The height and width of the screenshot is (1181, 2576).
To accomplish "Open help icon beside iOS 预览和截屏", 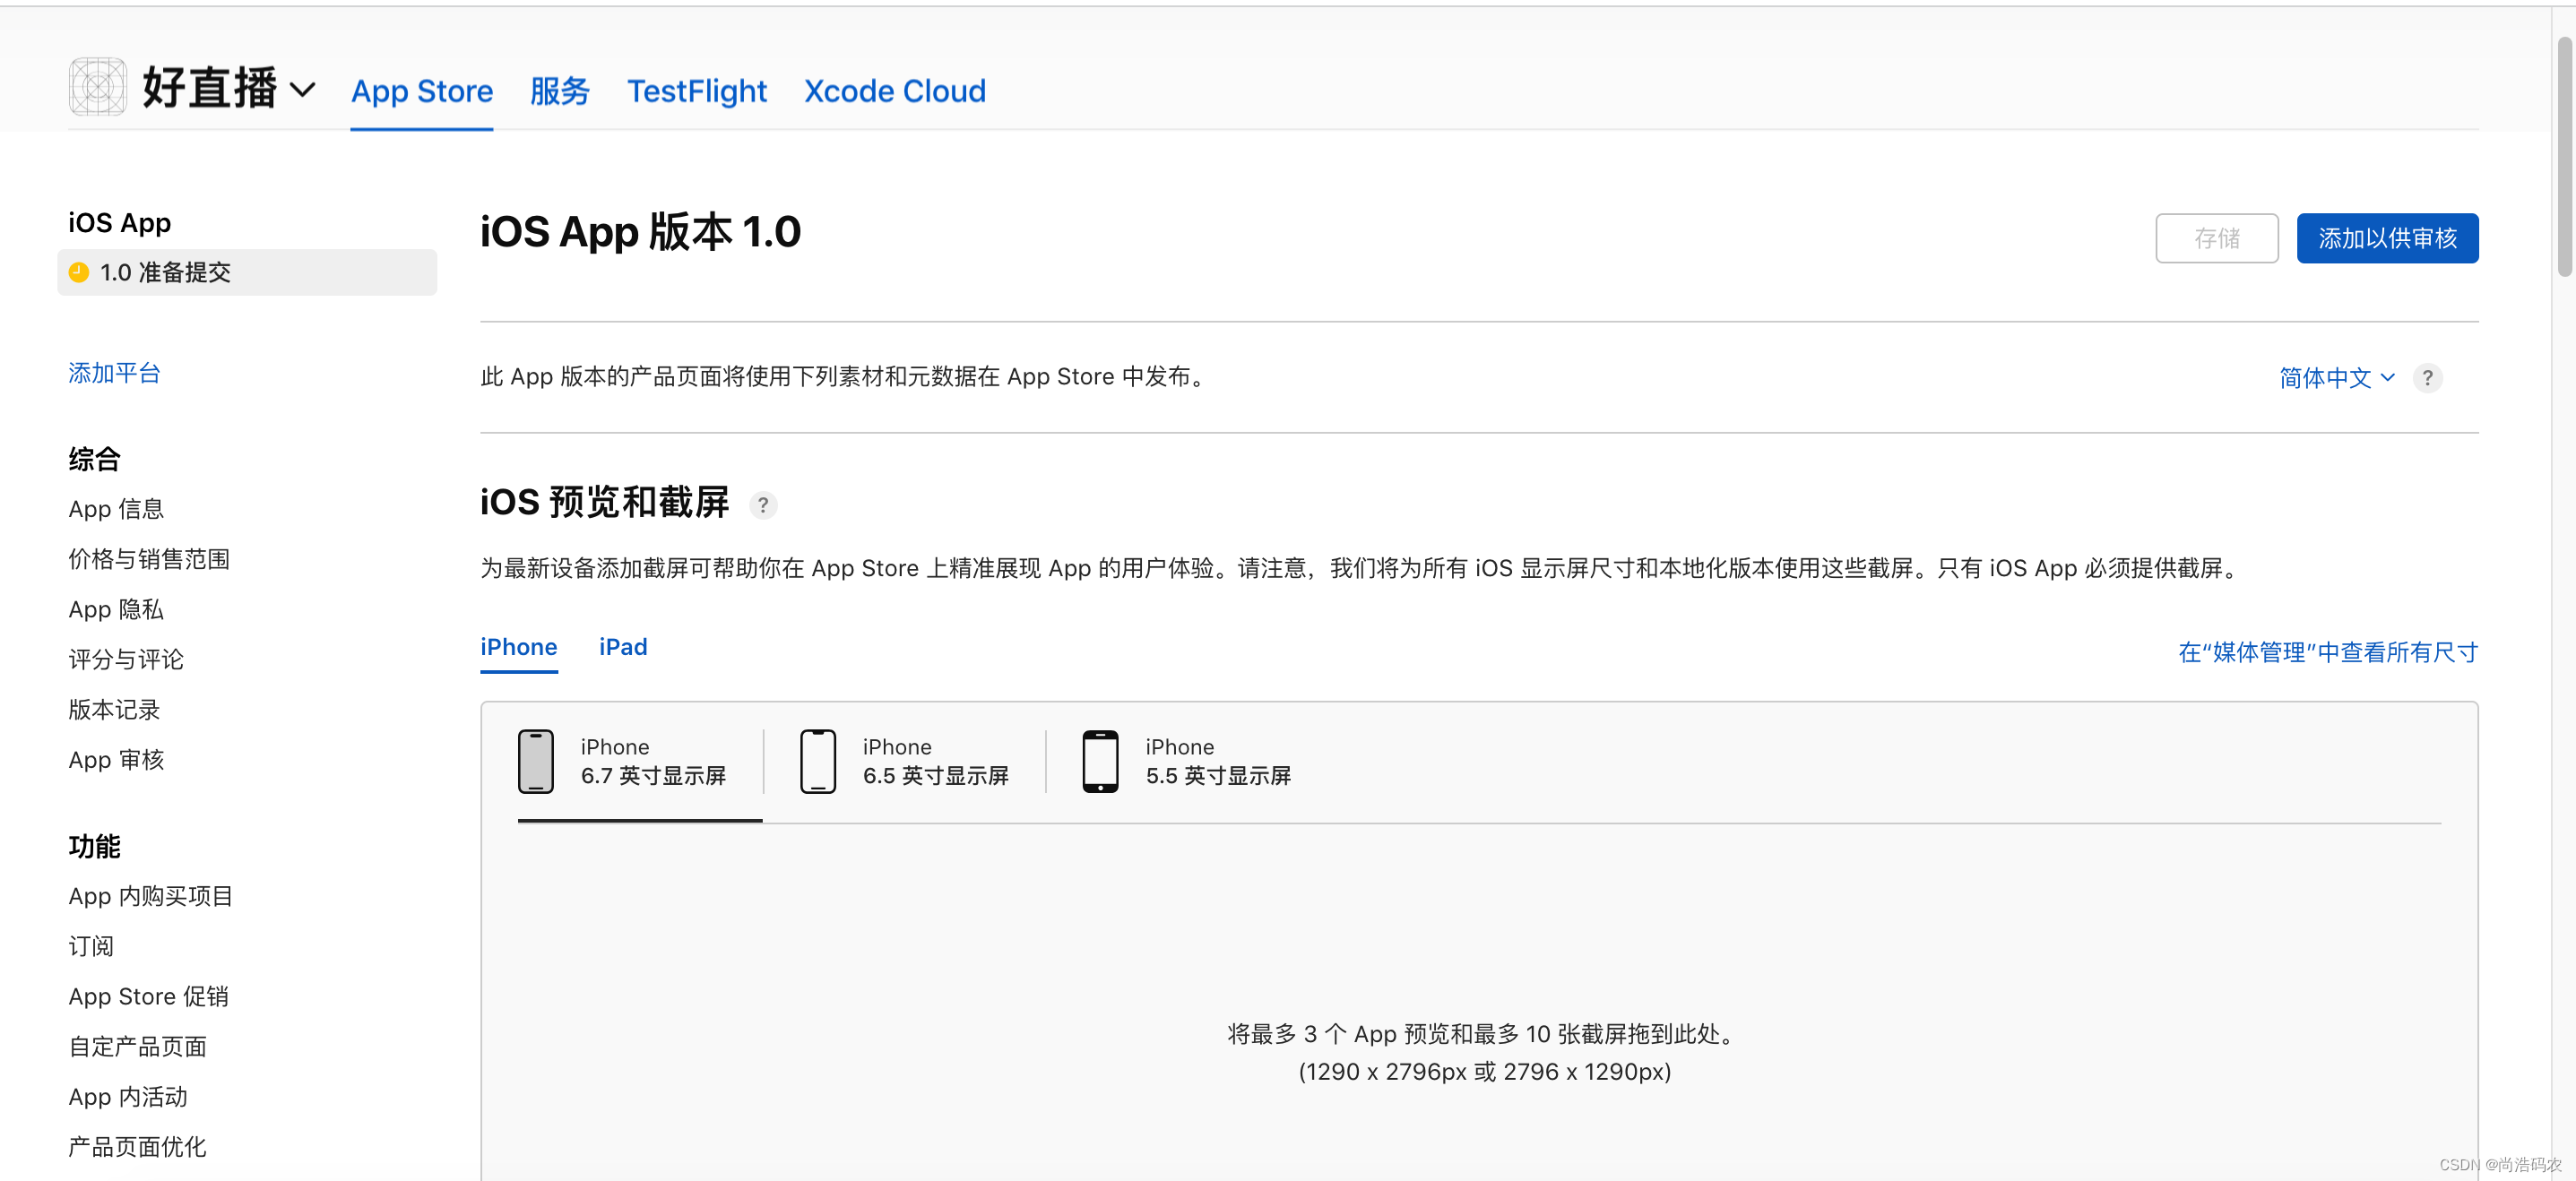I will click(x=763, y=505).
